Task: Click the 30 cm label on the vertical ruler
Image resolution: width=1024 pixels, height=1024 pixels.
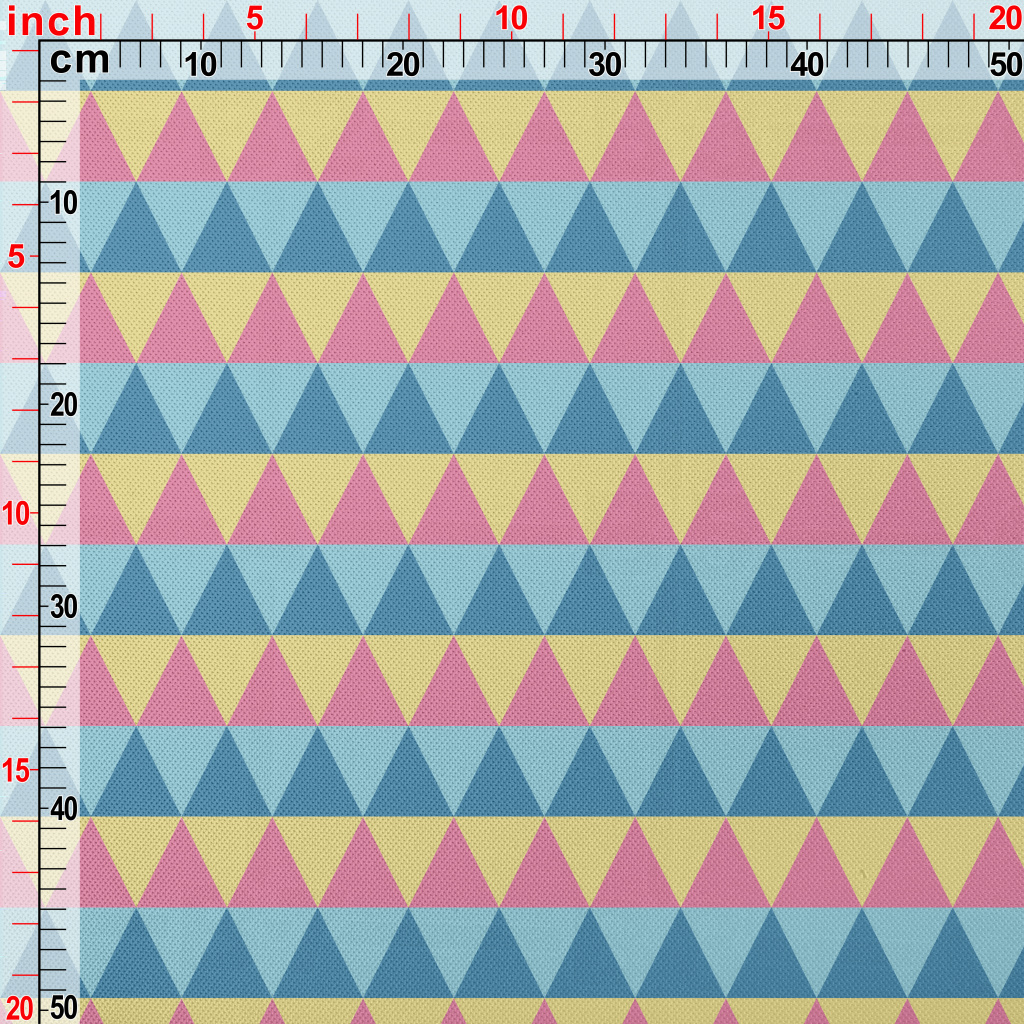Action: tap(64, 607)
